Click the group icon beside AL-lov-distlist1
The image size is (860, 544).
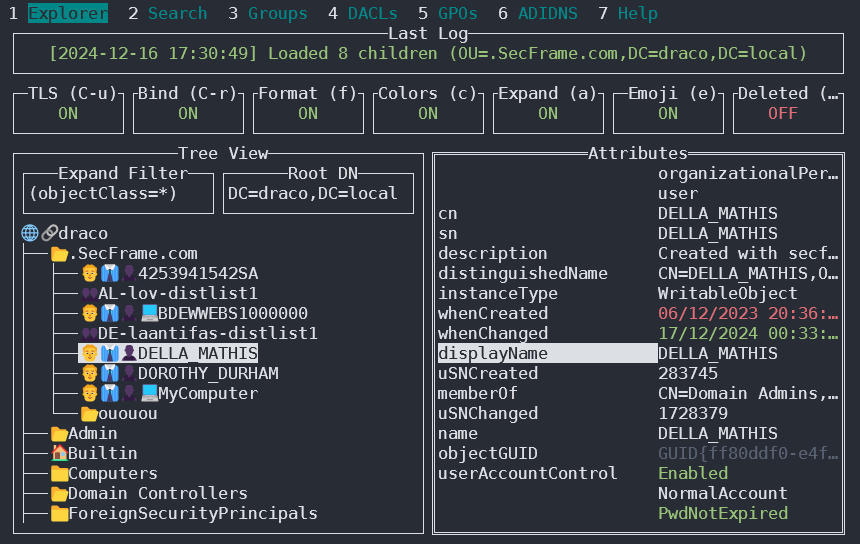click(89, 293)
